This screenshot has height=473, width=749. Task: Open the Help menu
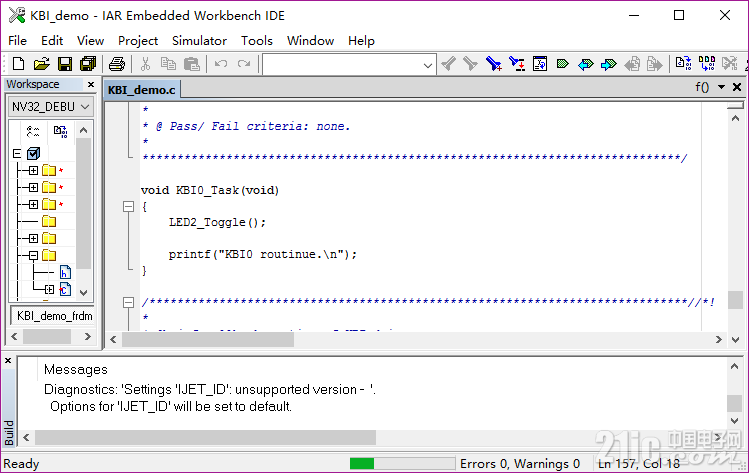(361, 41)
